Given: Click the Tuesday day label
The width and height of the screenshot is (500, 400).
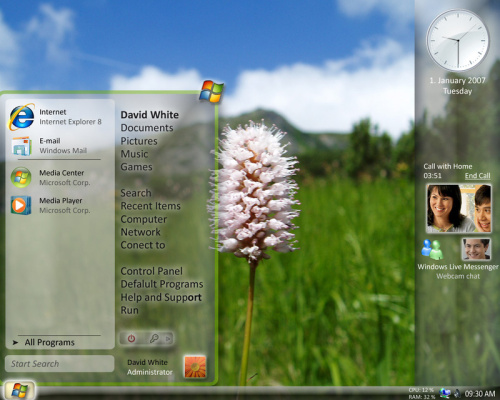Looking at the screenshot, I should click(x=457, y=91).
